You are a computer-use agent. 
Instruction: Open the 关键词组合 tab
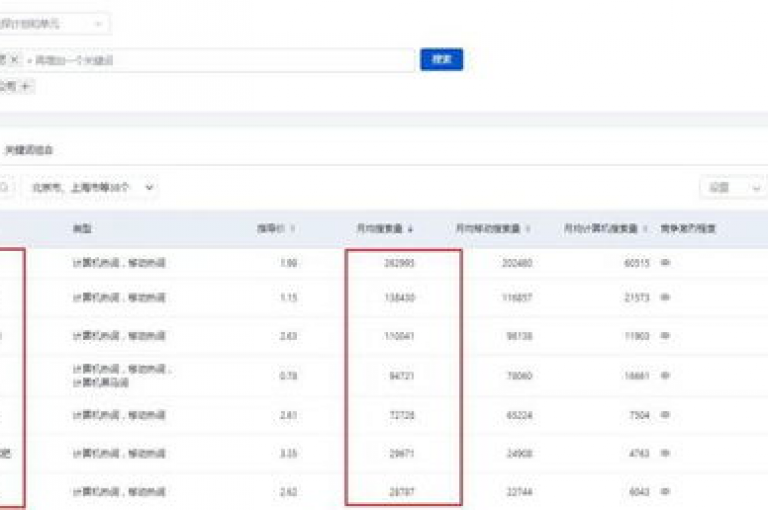tap(28, 150)
